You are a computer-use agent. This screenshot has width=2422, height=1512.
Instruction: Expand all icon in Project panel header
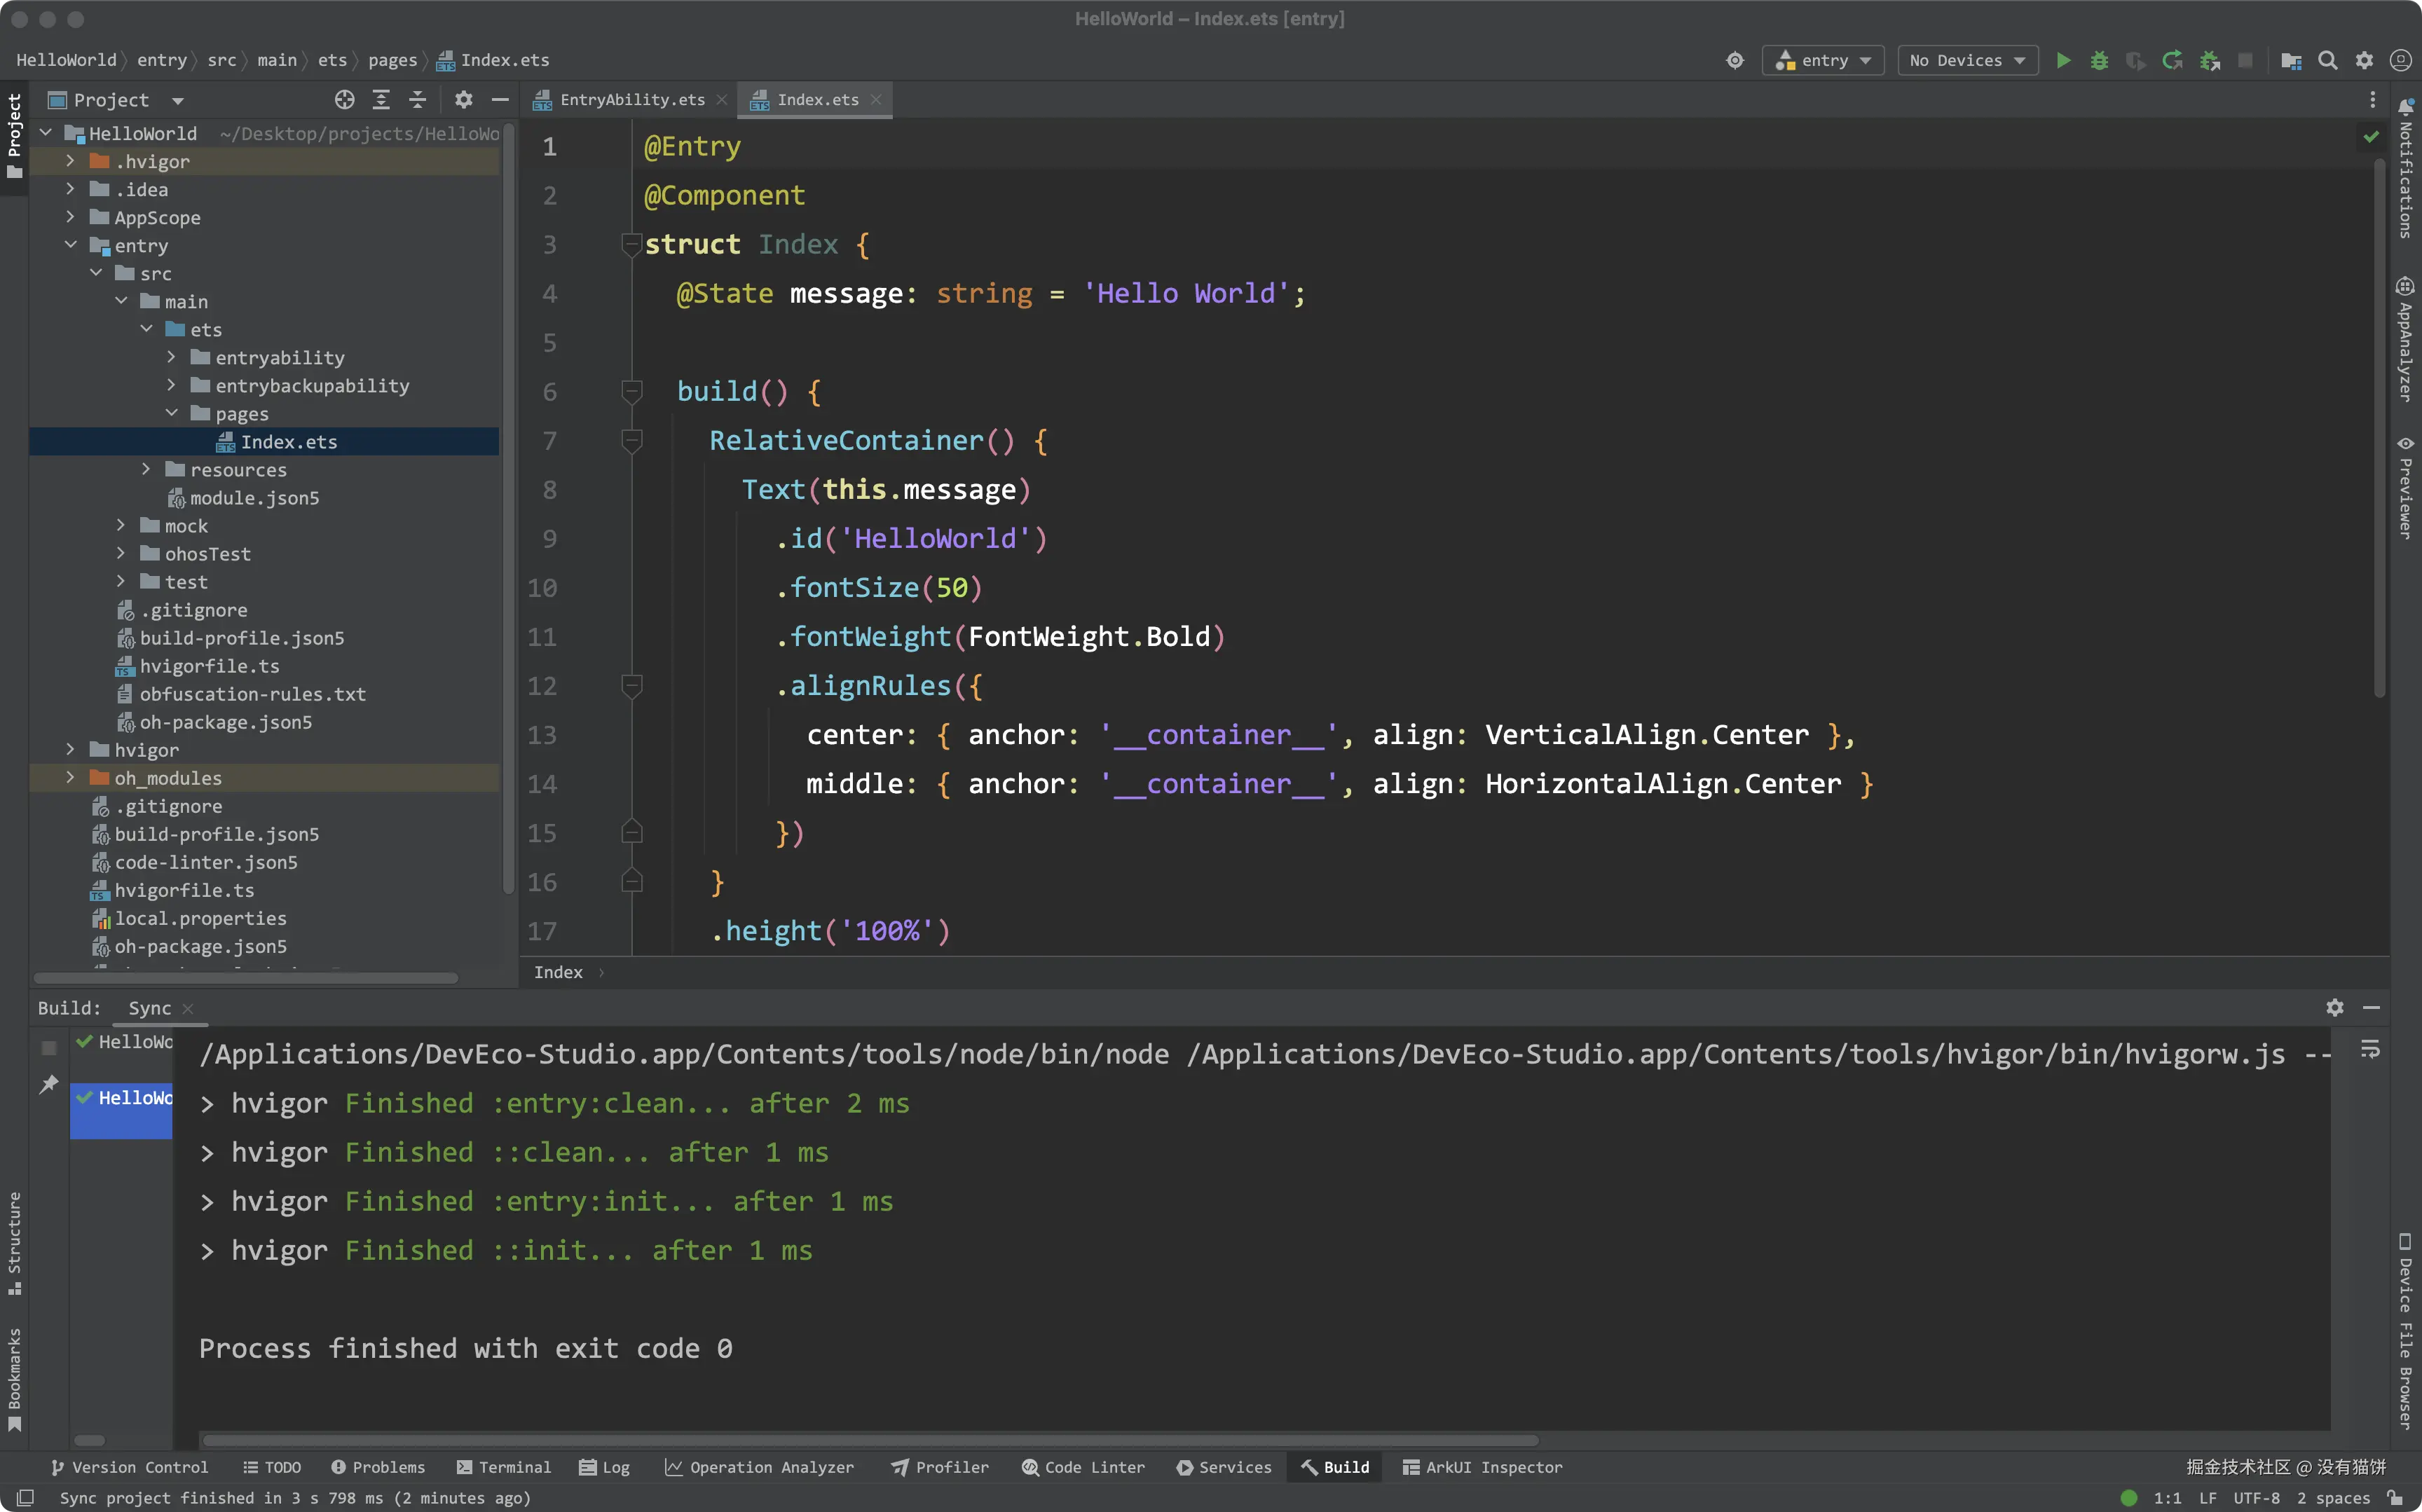(x=381, y=100)
